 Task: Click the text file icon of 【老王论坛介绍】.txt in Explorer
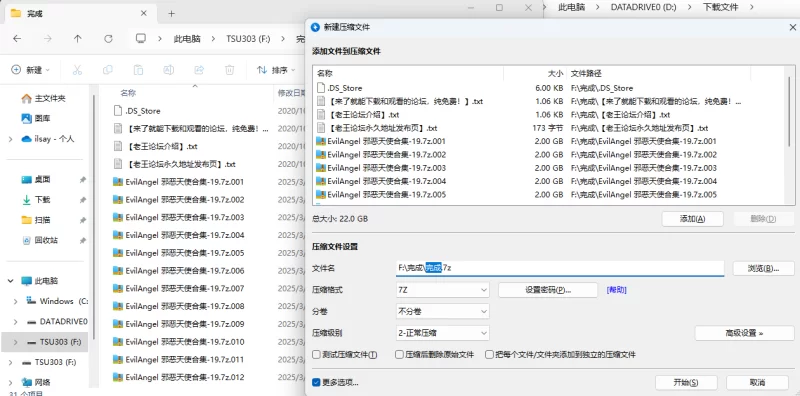point(118,146)
